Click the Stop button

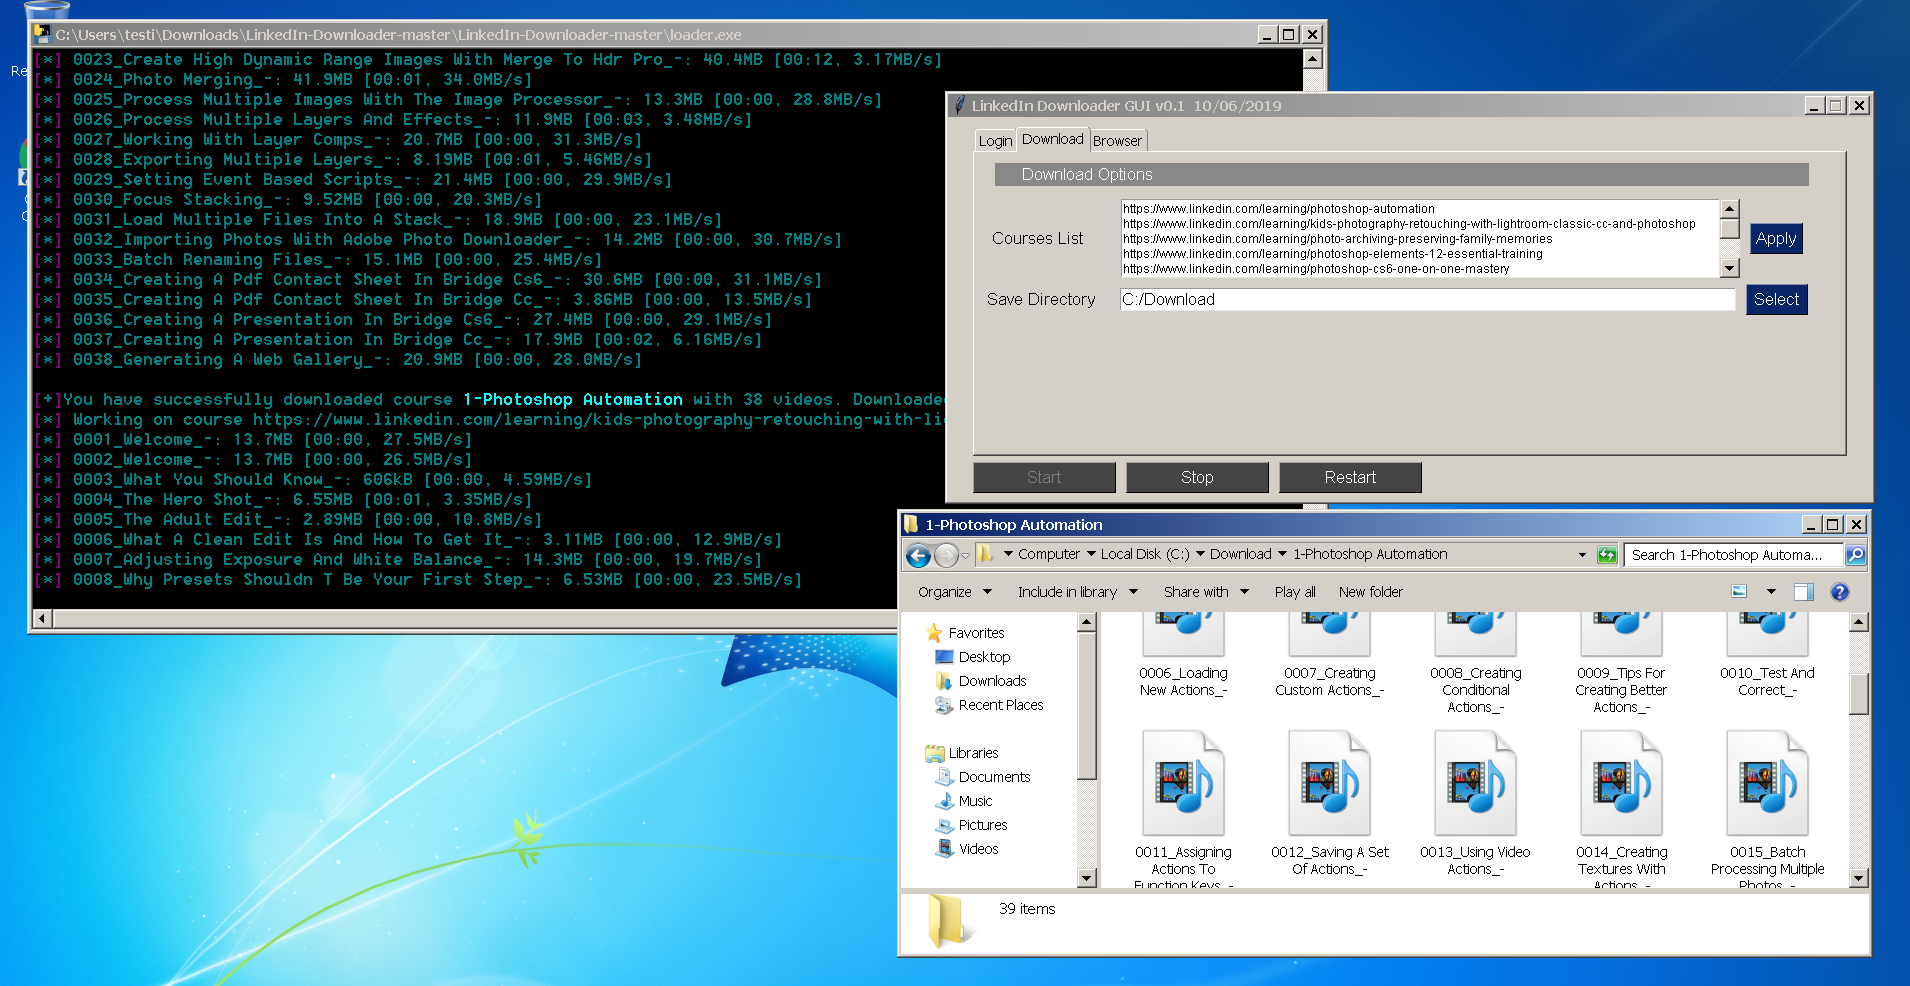1197,477
